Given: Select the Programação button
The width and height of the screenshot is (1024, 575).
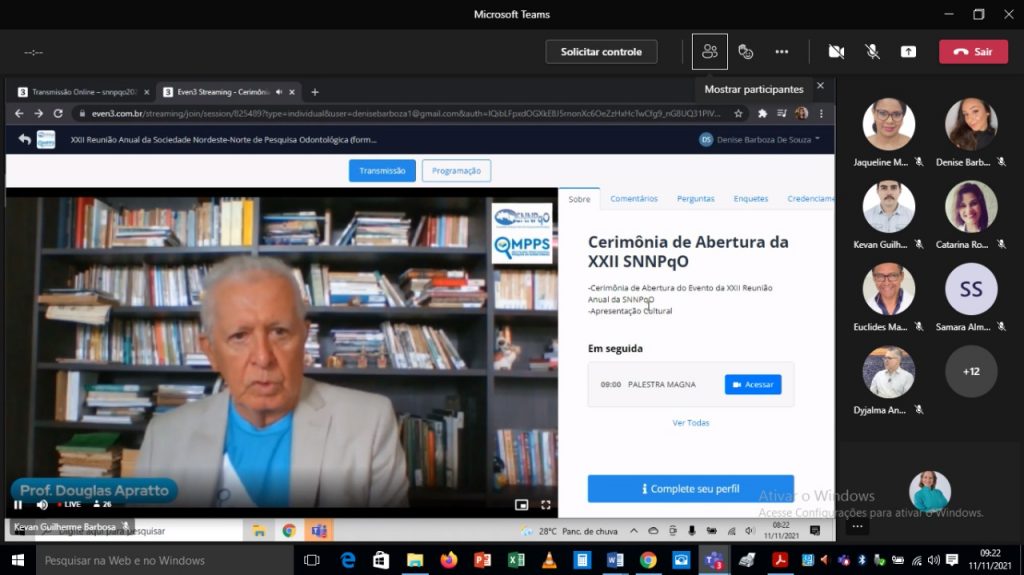Looking at the screenshot, I should click(456, 171).
